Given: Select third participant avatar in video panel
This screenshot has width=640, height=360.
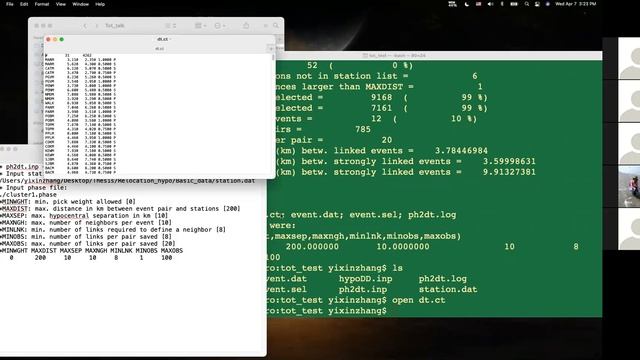Looking at the screenshot, I should click(629, 144).
